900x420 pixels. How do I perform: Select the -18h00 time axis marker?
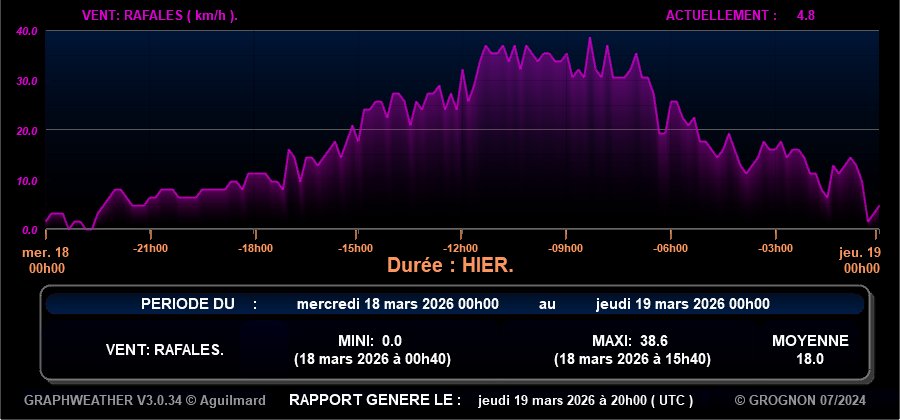click(254, 248)
